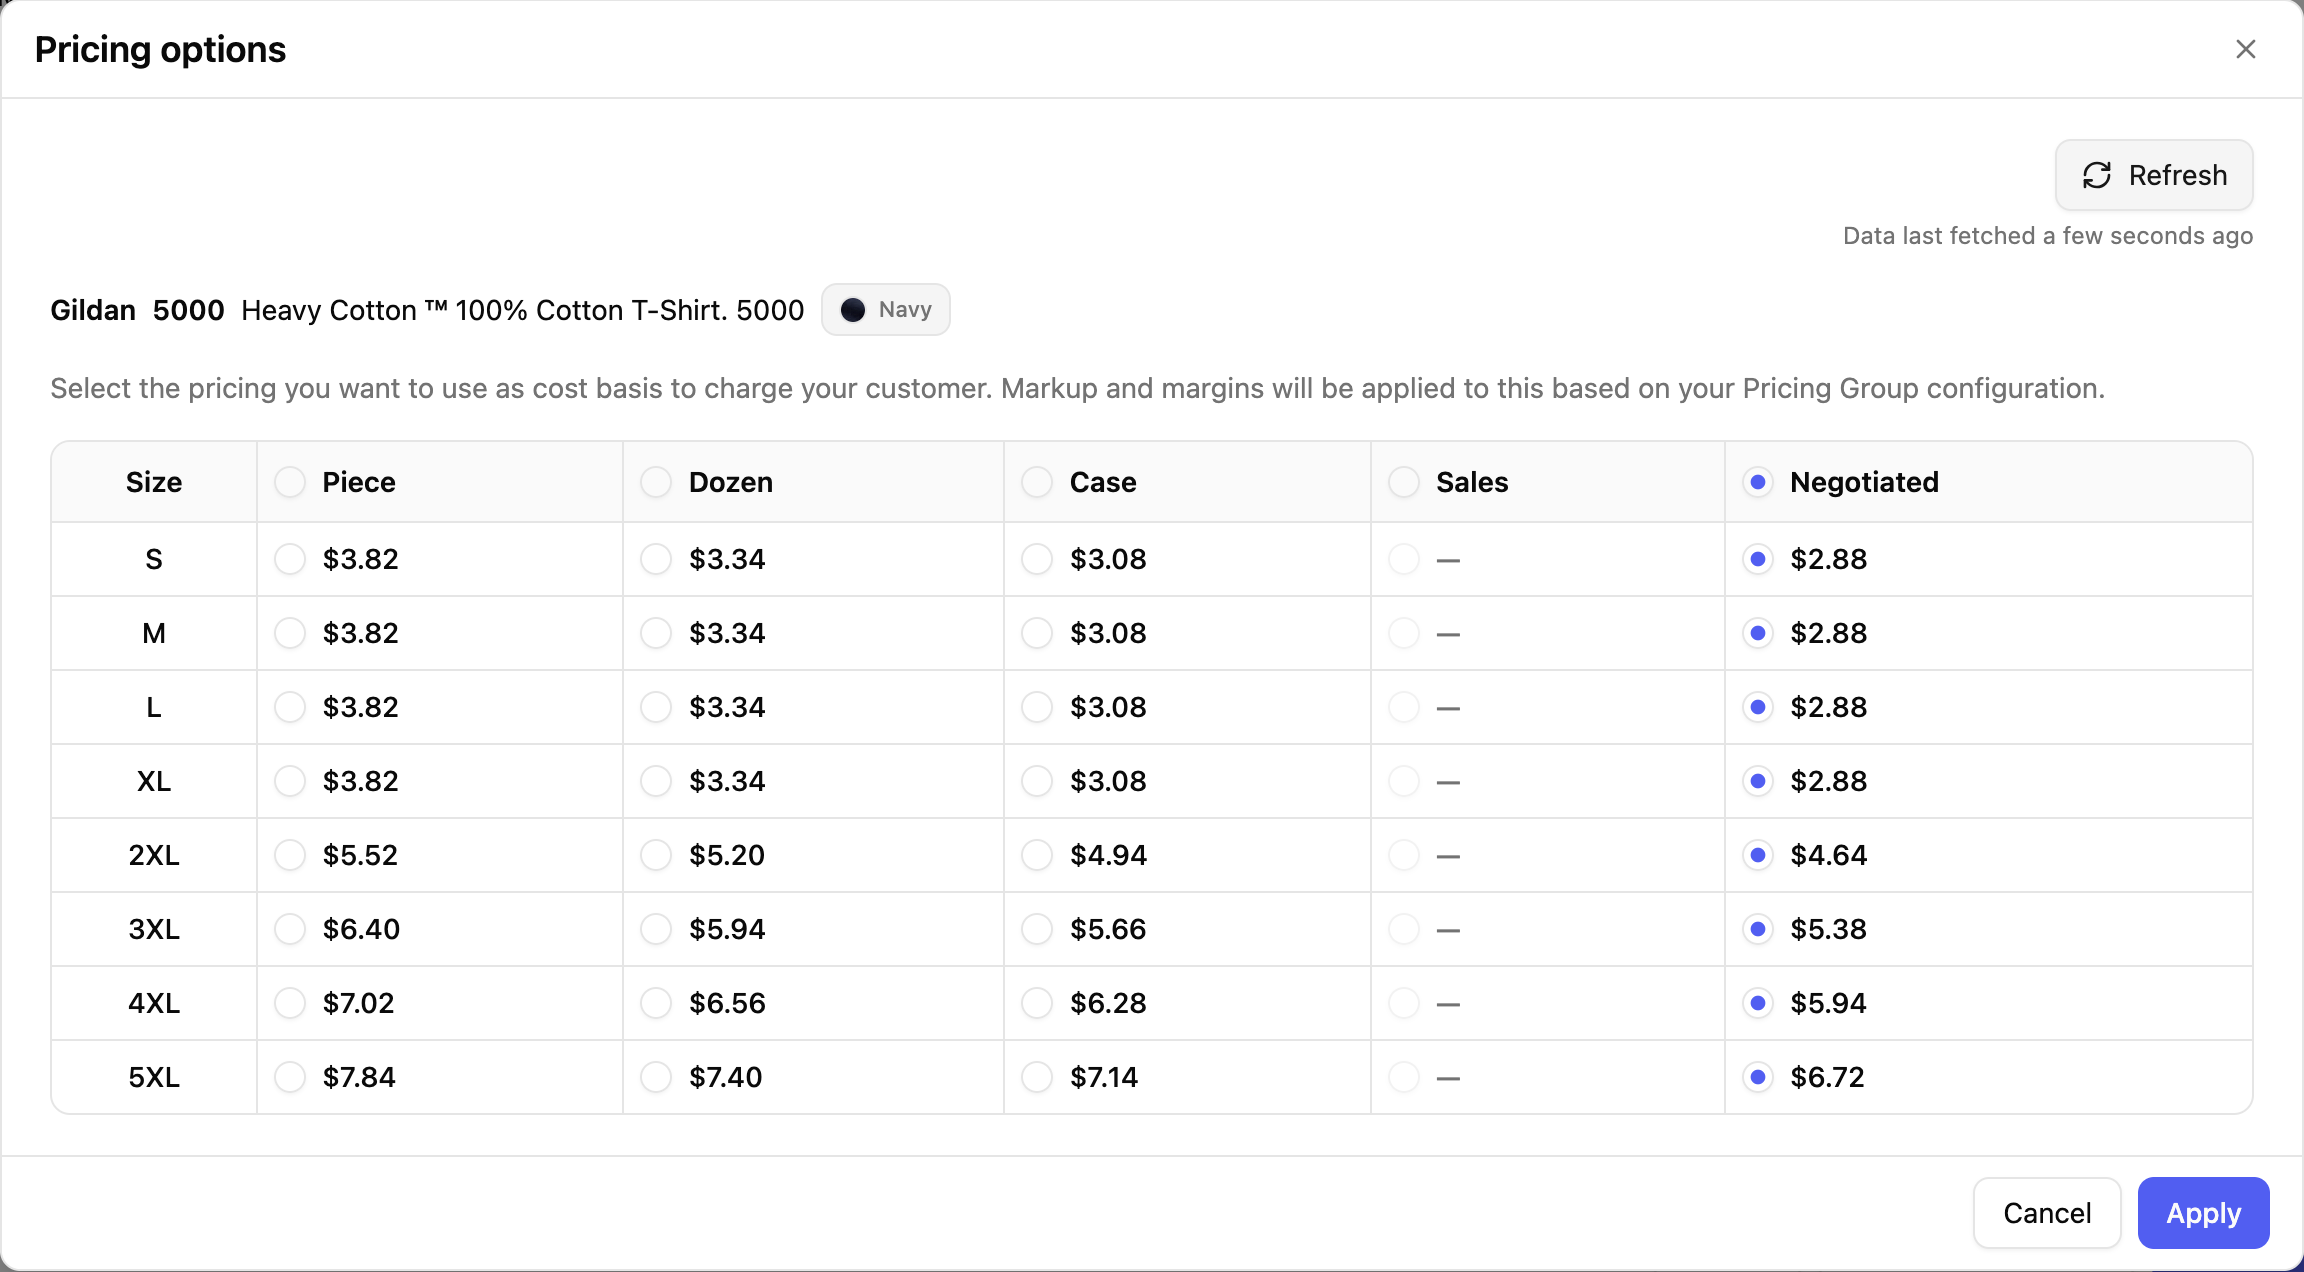This screenshot has width=2304, height=1272.
Task: Choose Case price $4.94 for 2XL
Action: coord(1037,855)
